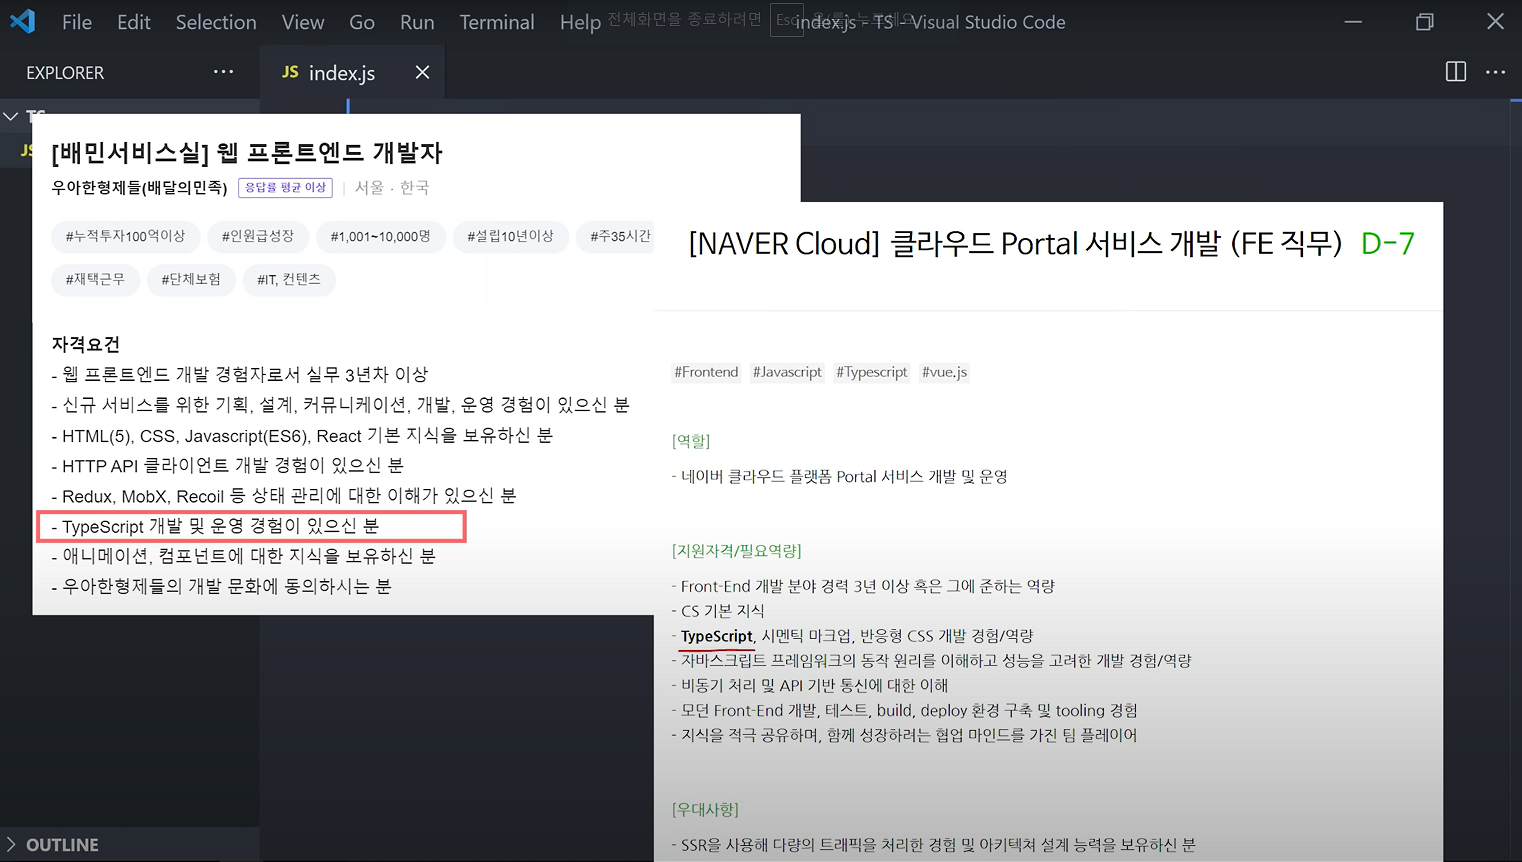The height and width of the screenshot is (862, 1522).
Task: Click the CS 기본 지식 line
Action: 718,611
